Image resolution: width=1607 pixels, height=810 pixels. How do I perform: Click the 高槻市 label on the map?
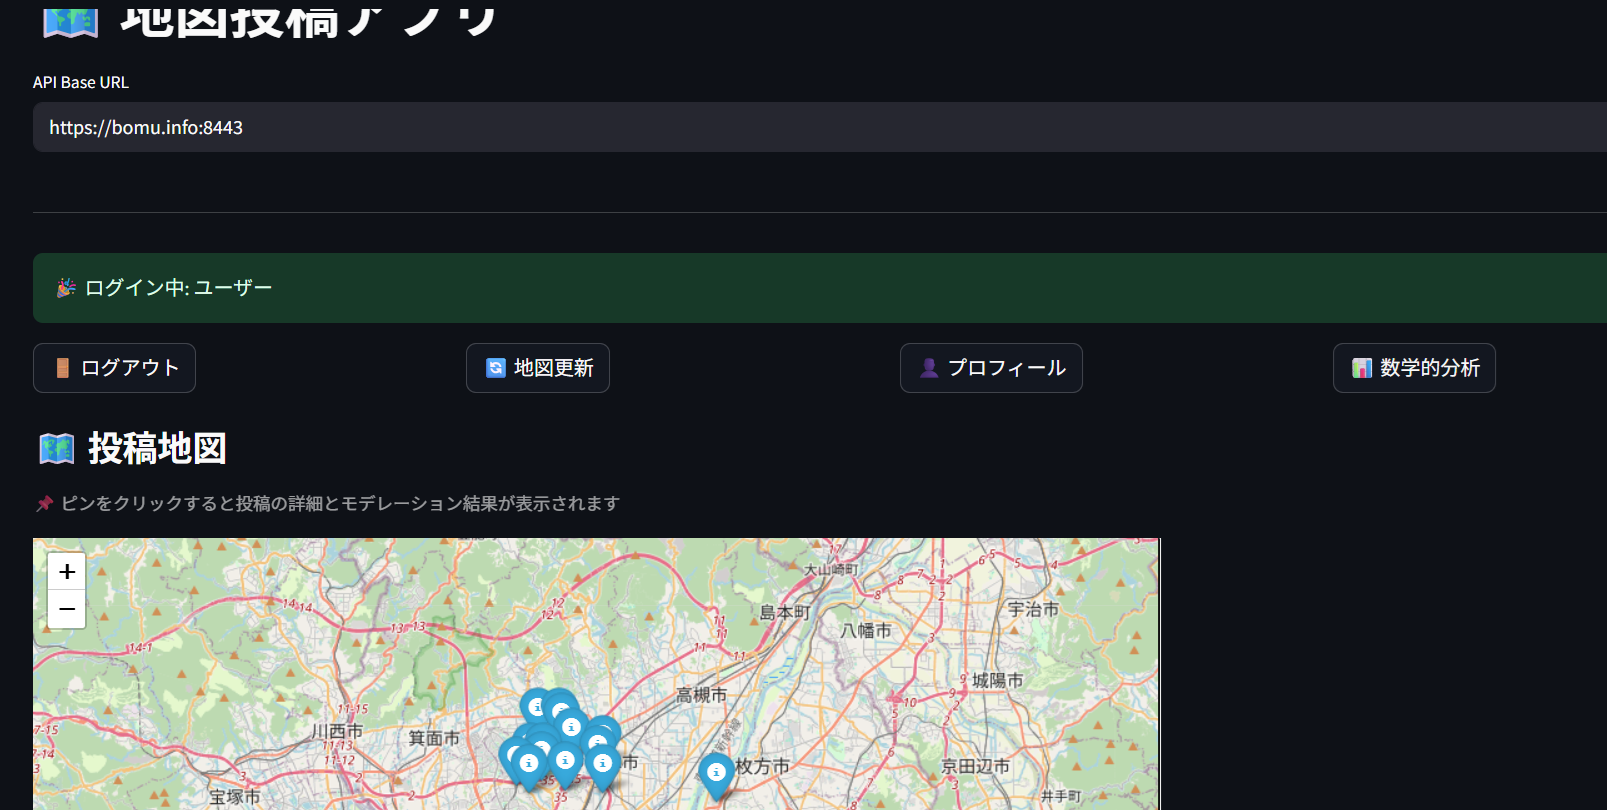pyautogui.click(x=701, y=694)
